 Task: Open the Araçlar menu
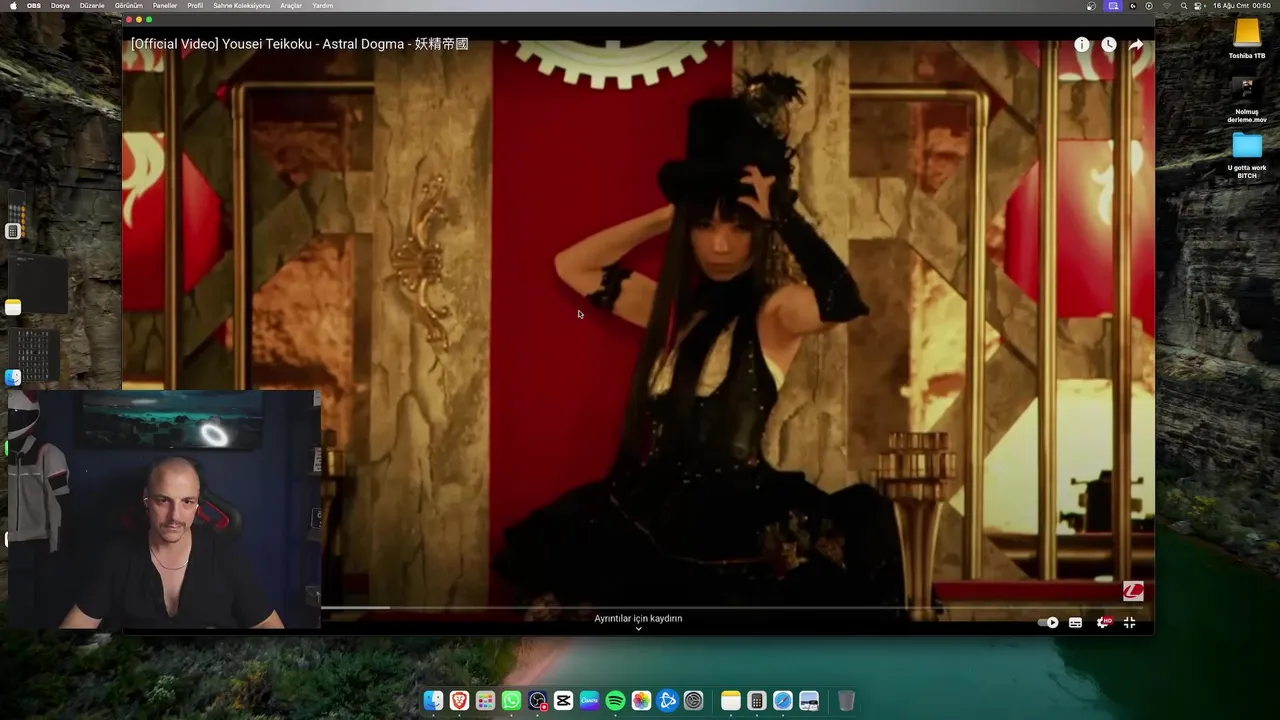click(x=291, y=6)
